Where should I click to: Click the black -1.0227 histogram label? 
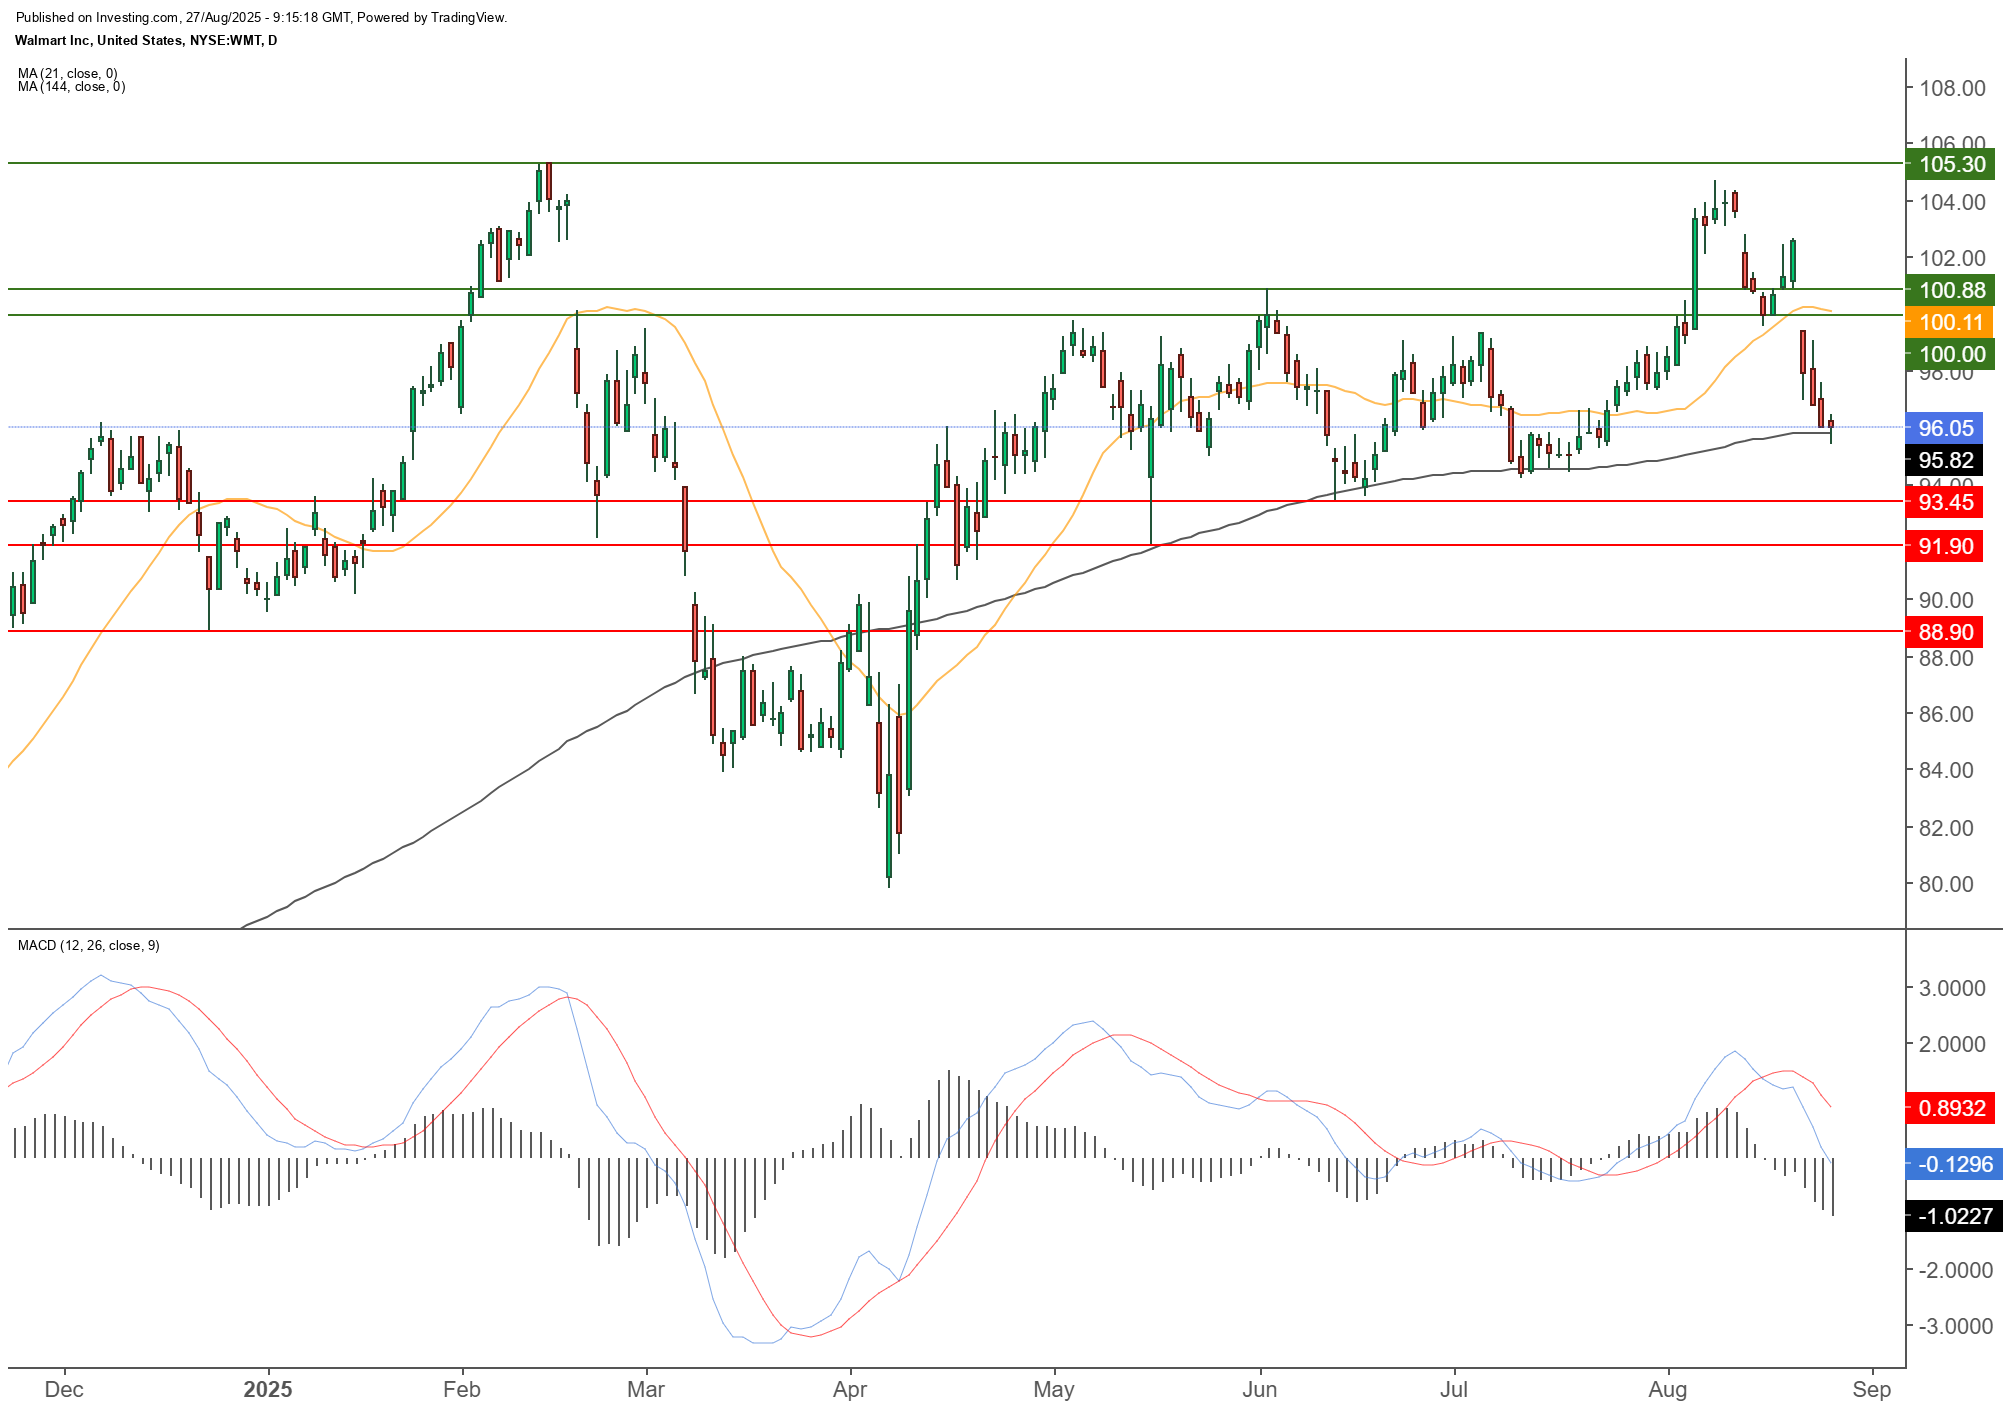point(1955,1216)
